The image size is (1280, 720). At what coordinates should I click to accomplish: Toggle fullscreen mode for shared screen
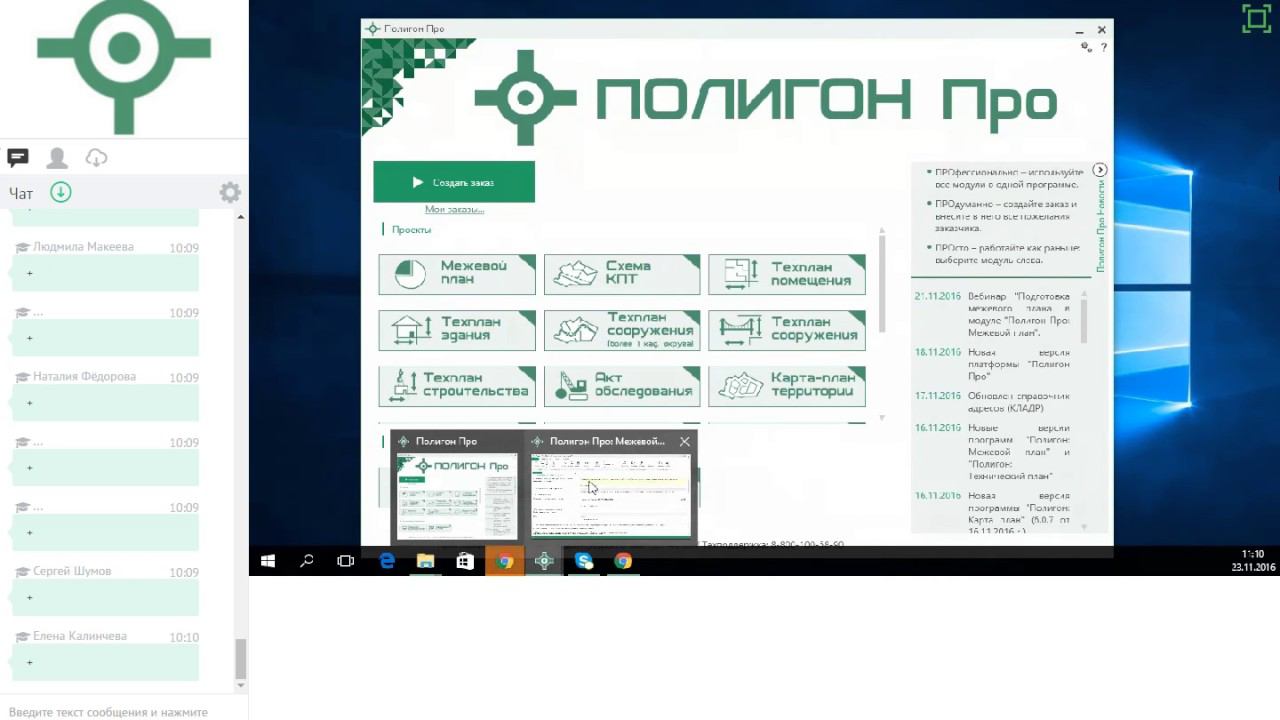click(x=1256, y=19)
